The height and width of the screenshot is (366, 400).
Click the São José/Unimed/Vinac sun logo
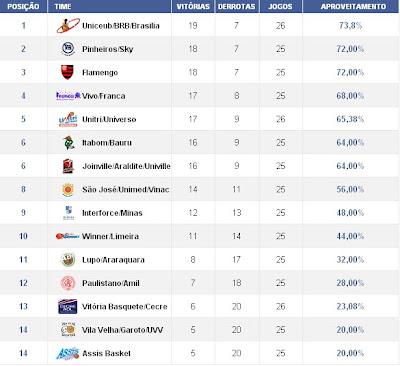coord(68,190)
